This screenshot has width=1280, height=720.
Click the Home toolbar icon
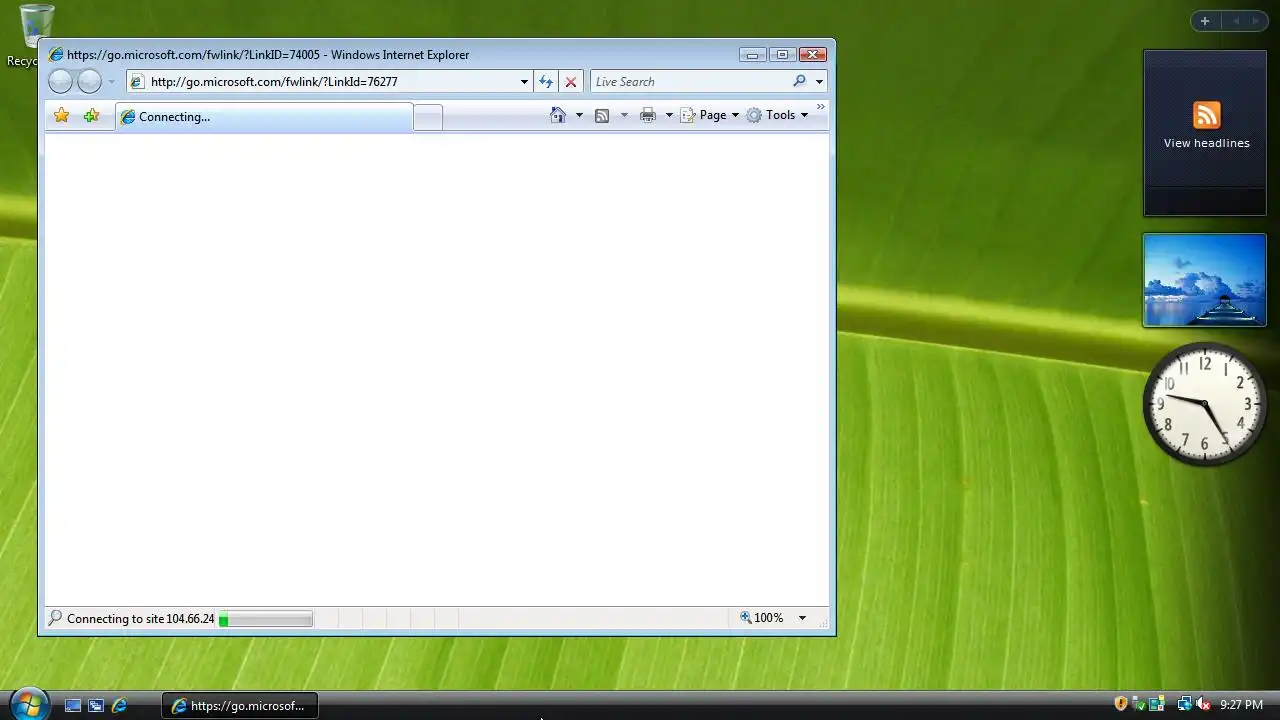tap(558, 115)
